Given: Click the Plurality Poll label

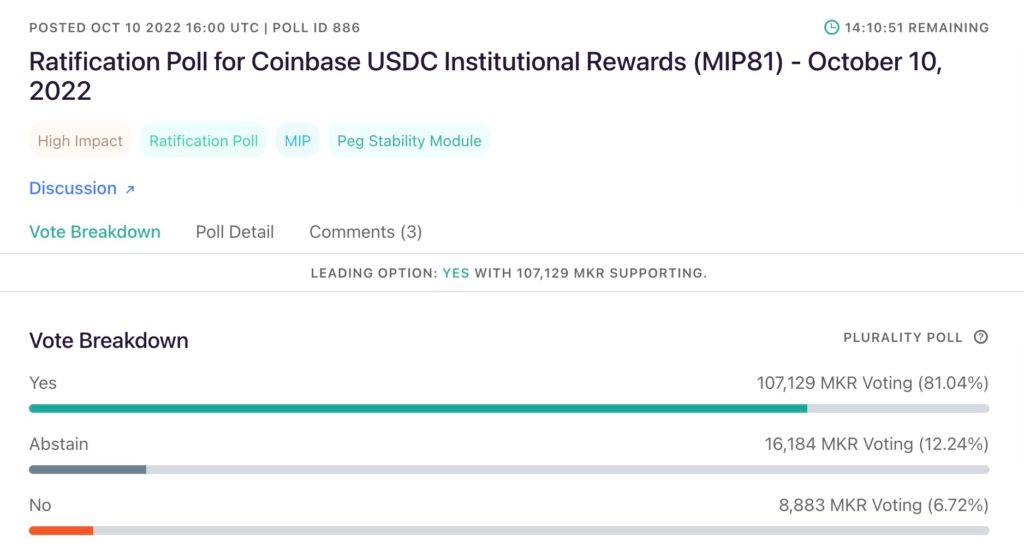Looking at the screenshot, I should [903, 338].
